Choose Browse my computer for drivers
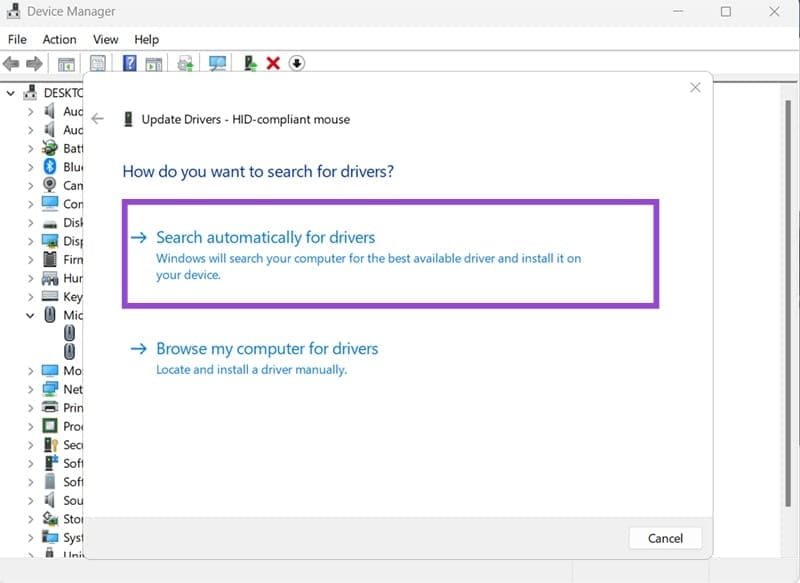The width and height of the screenshot is (800, 583). [x=267, y=348]
